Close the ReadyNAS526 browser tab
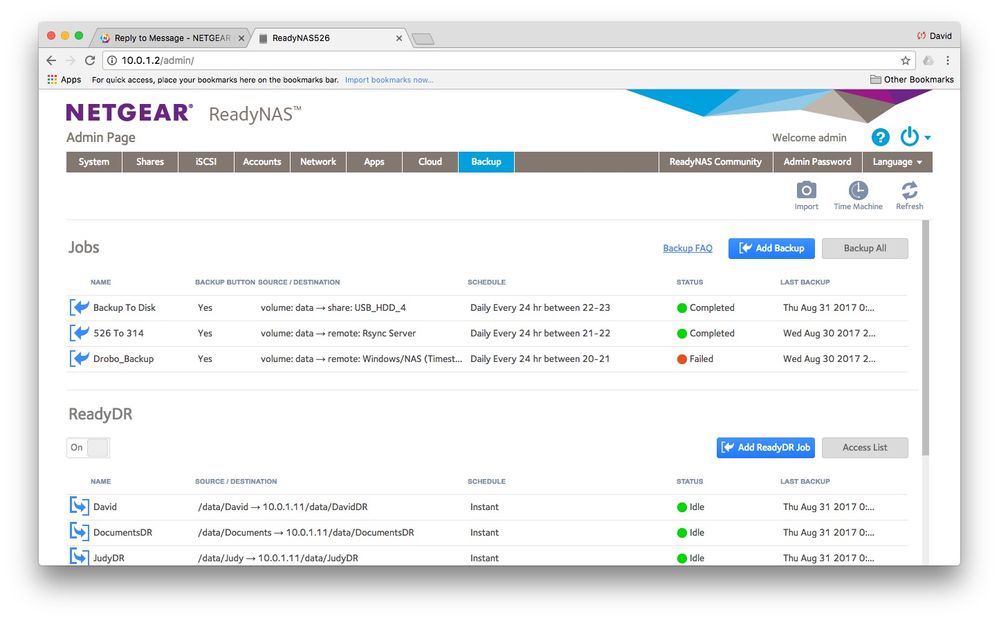The height and width of the screenshot is (621, 999). click(399, 38)
